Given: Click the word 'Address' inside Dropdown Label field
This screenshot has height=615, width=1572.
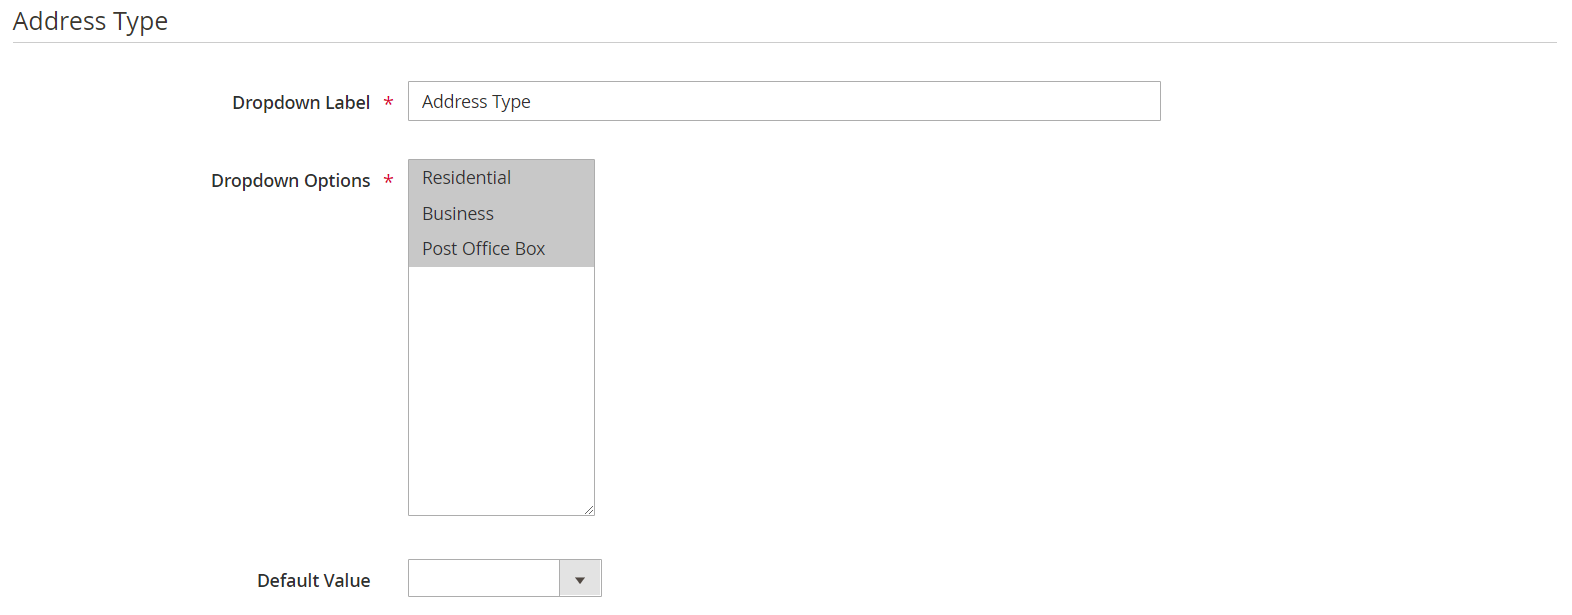Looking at the screenshot, I should 454,101.
